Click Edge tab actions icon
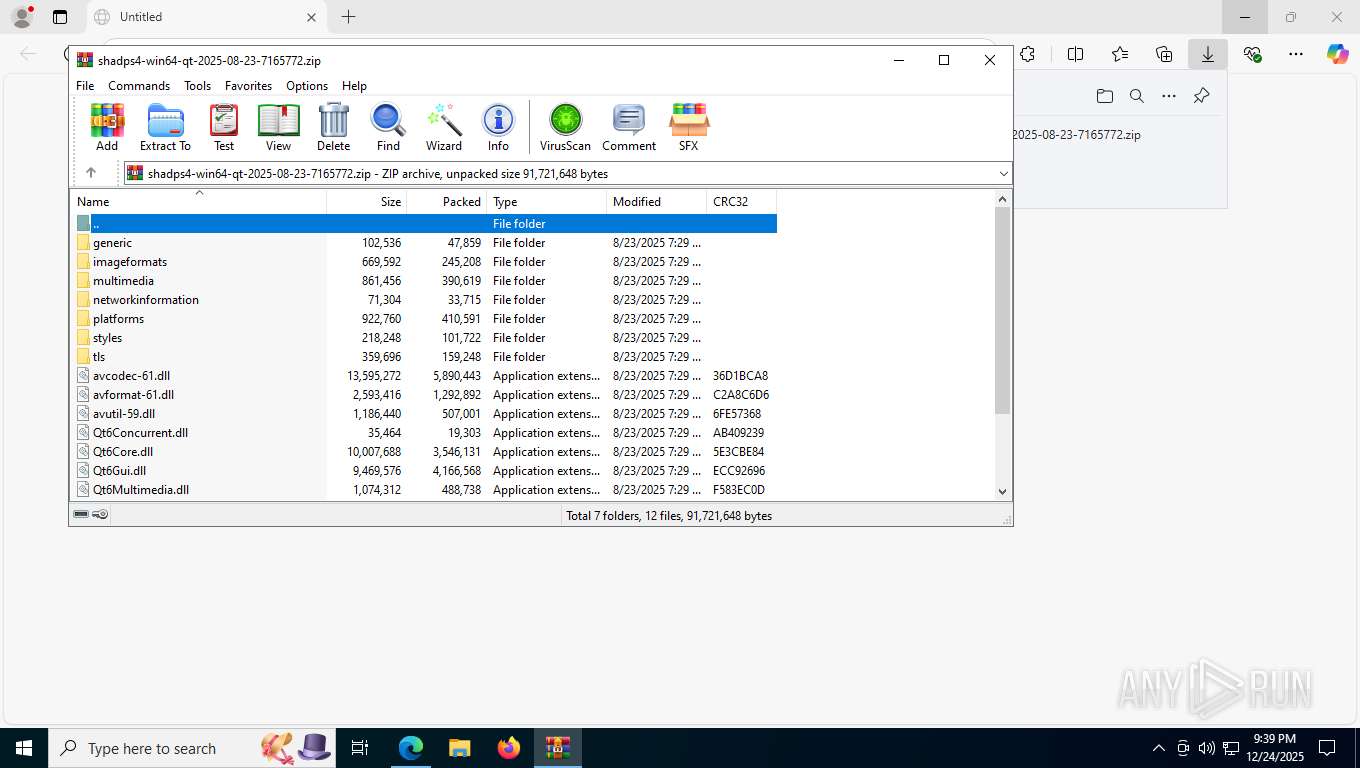1360x768 pixels. 60,17
